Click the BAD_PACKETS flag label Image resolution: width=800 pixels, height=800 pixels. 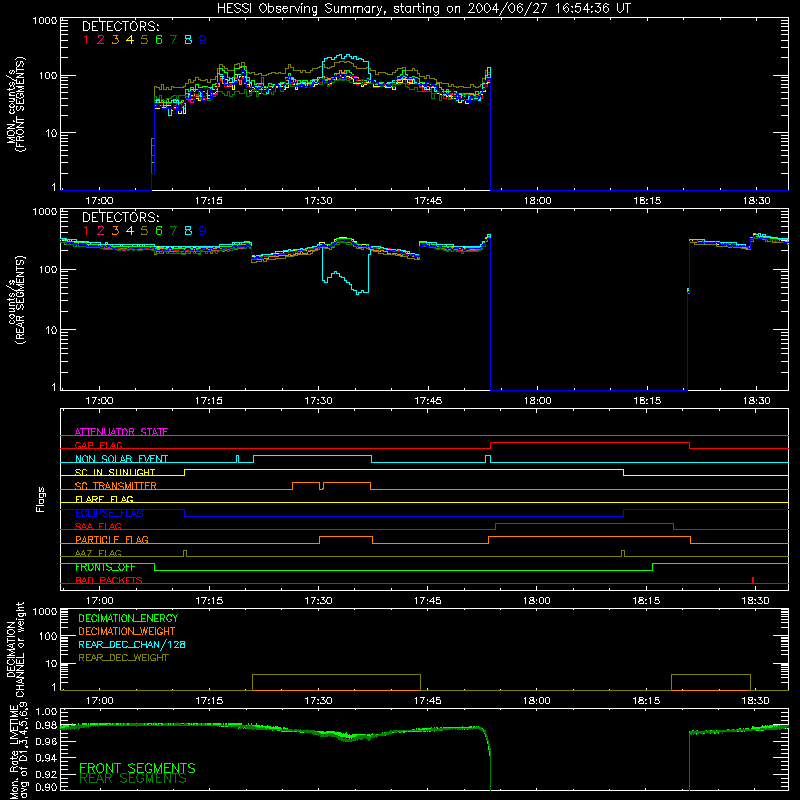tap(109, 580)
